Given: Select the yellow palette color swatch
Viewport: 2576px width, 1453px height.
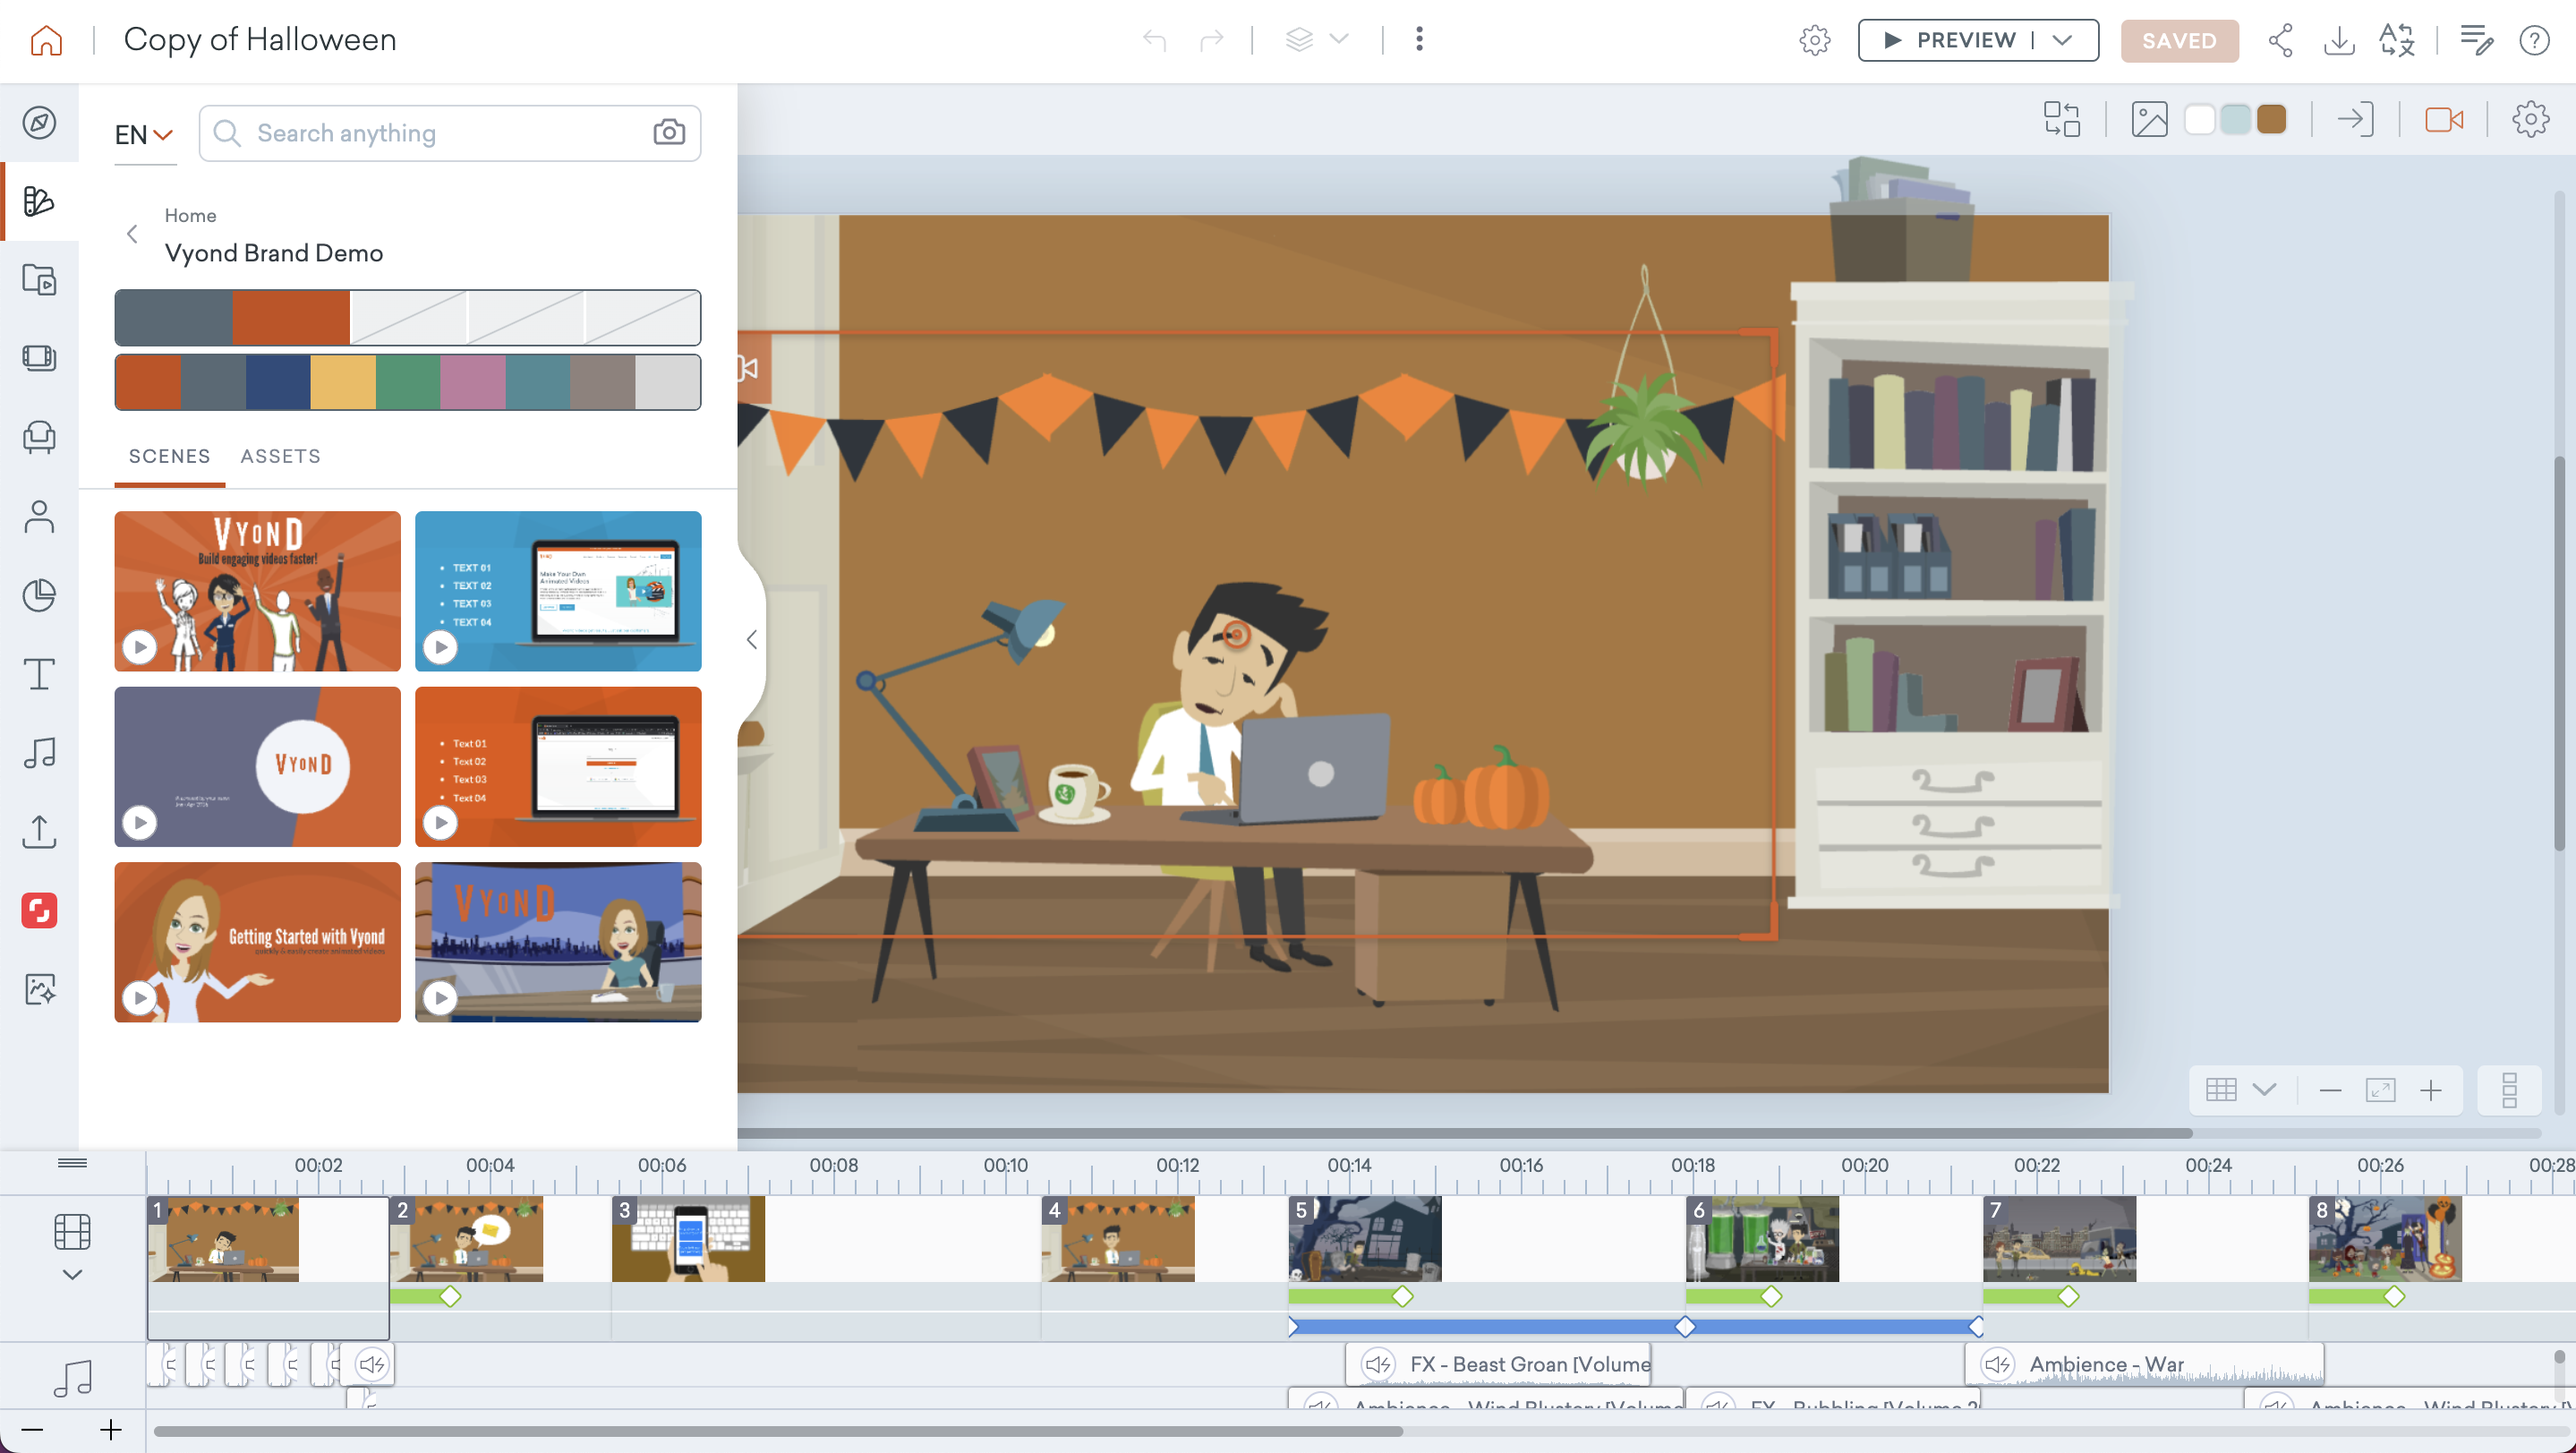Looking at the screenshot, I should point(343,382).
